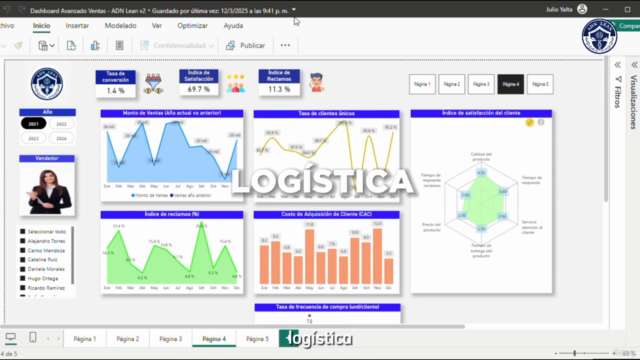Click the gray info icon on radar chart
640x360 pixels.
pyautogui.click(x=541, y=122)
